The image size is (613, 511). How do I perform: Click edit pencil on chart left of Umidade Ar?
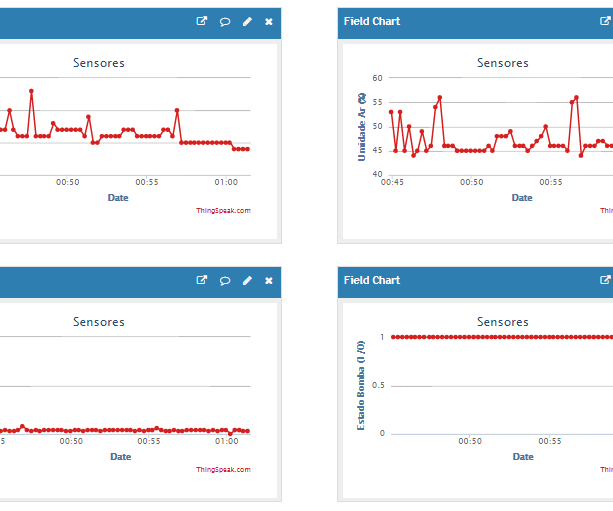pos(247,21)
